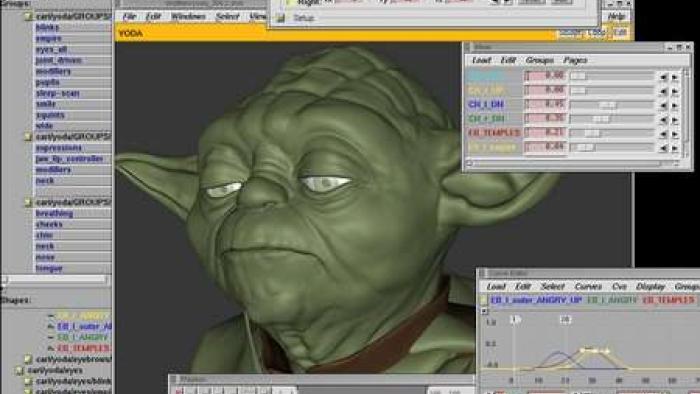Open File menu in YODA window
The height and width of the screenshot is (394, 700).
pyautogui.click(x=129, y=17)
